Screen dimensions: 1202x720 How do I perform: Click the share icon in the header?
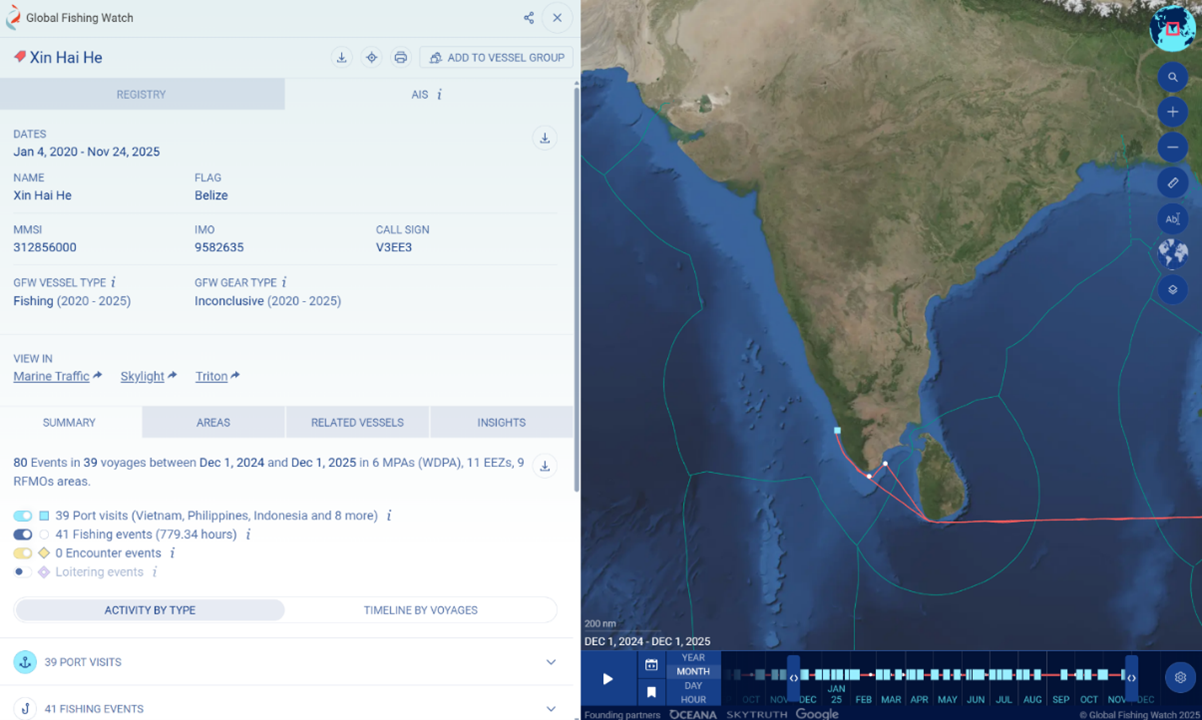coord(528,18)
